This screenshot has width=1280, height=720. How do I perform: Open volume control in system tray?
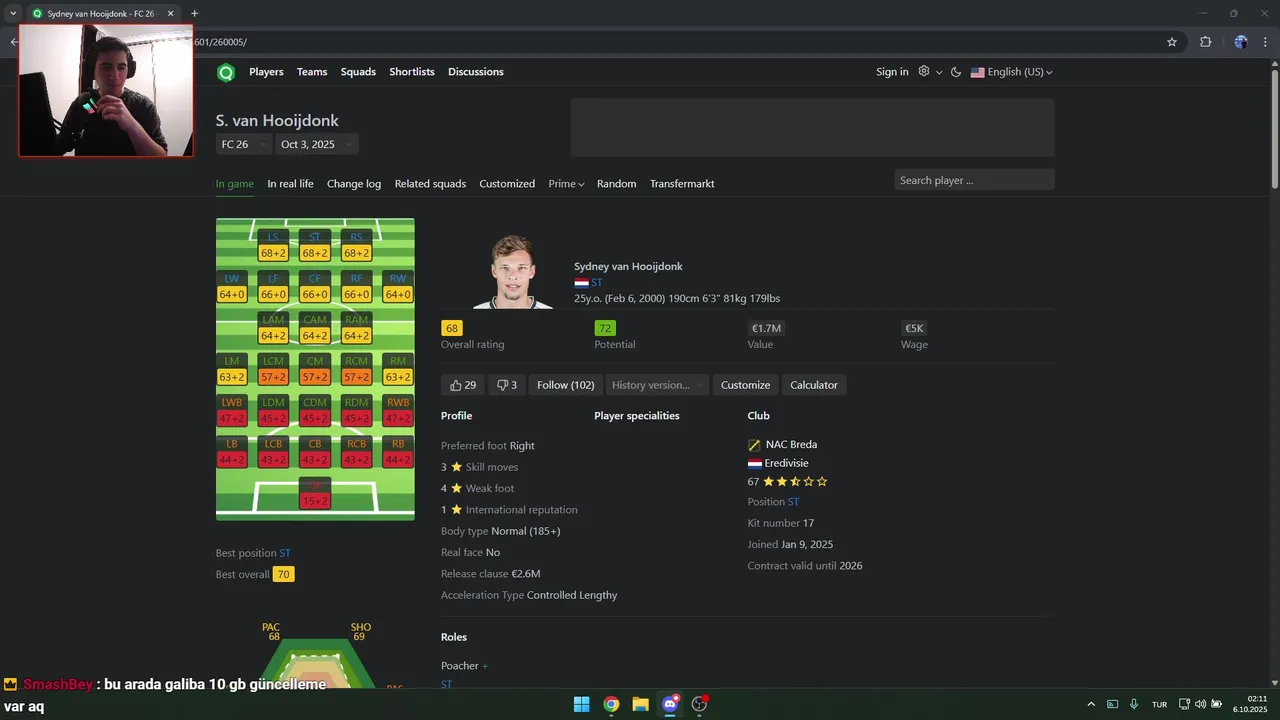1200,704
